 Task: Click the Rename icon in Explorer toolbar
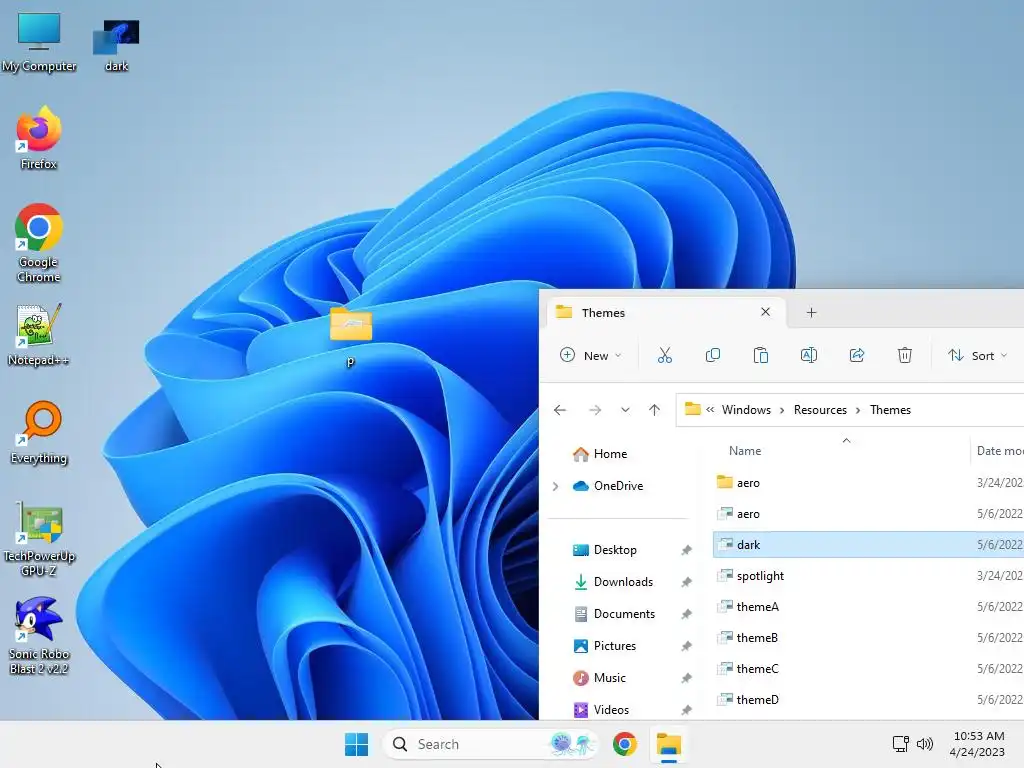[808, 355]
